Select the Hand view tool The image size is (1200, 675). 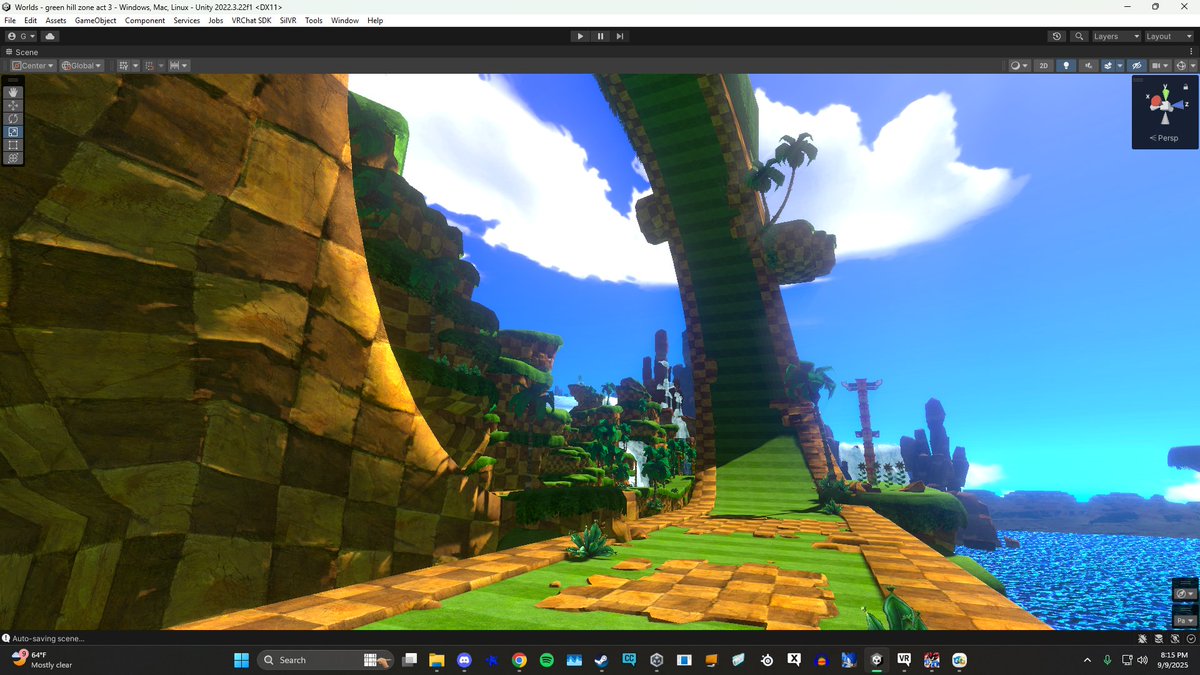click(x=14, y=92)
